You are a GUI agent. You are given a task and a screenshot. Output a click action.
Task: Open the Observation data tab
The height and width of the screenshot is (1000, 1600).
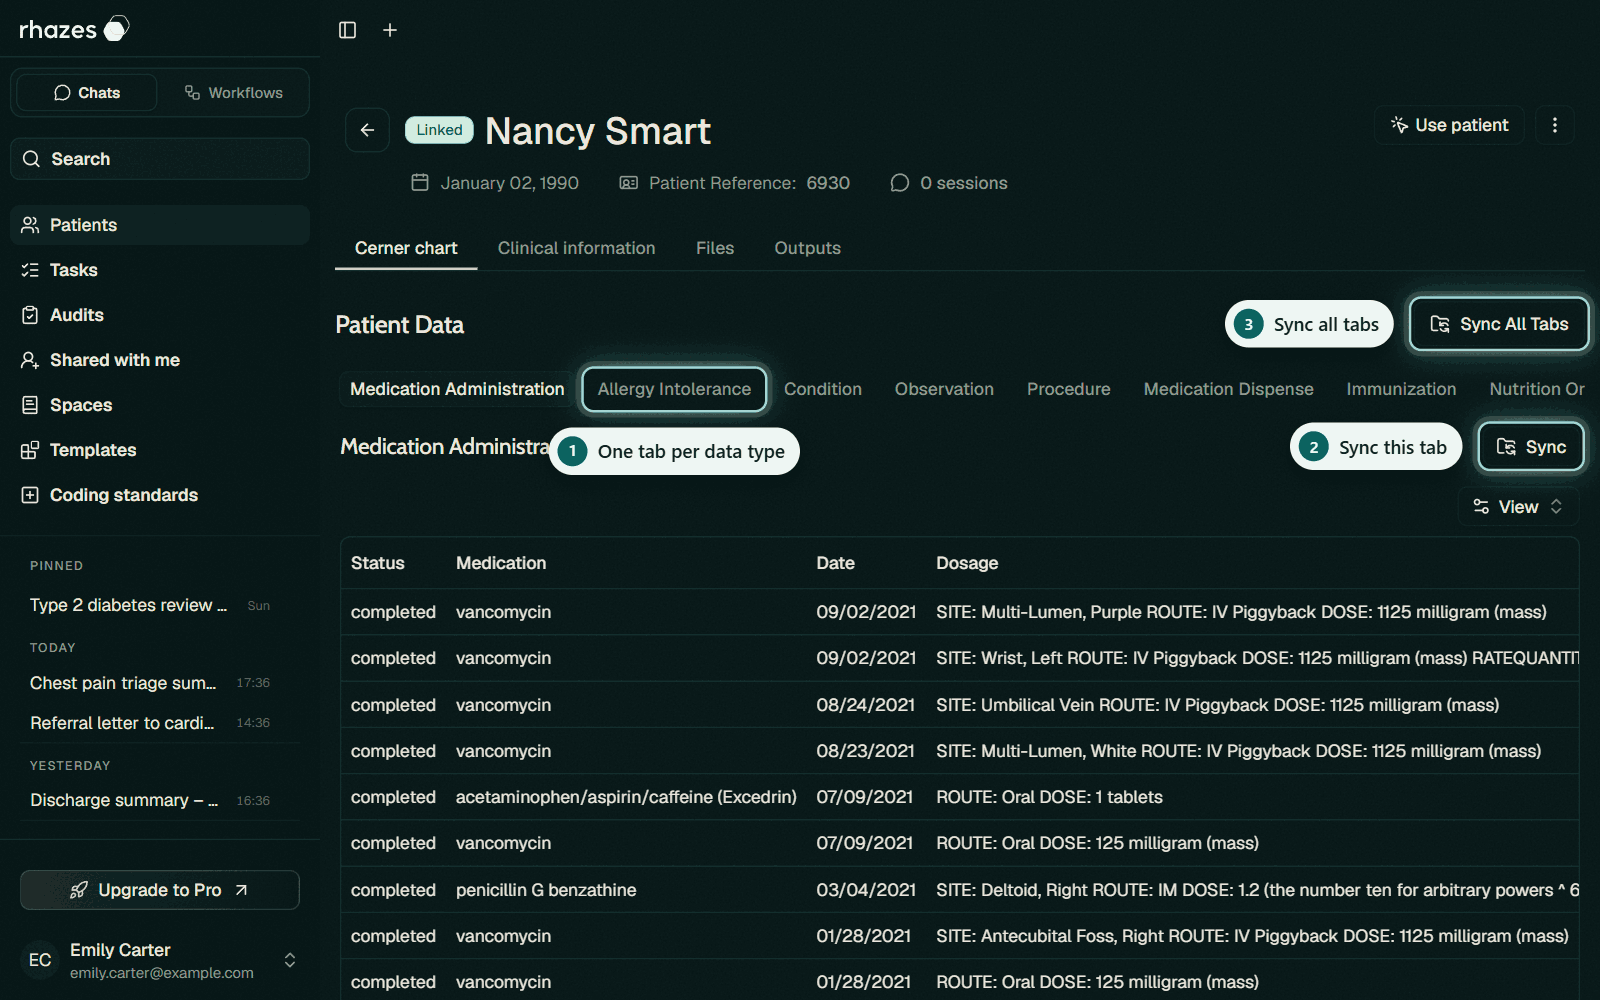[x=944, y=389]
